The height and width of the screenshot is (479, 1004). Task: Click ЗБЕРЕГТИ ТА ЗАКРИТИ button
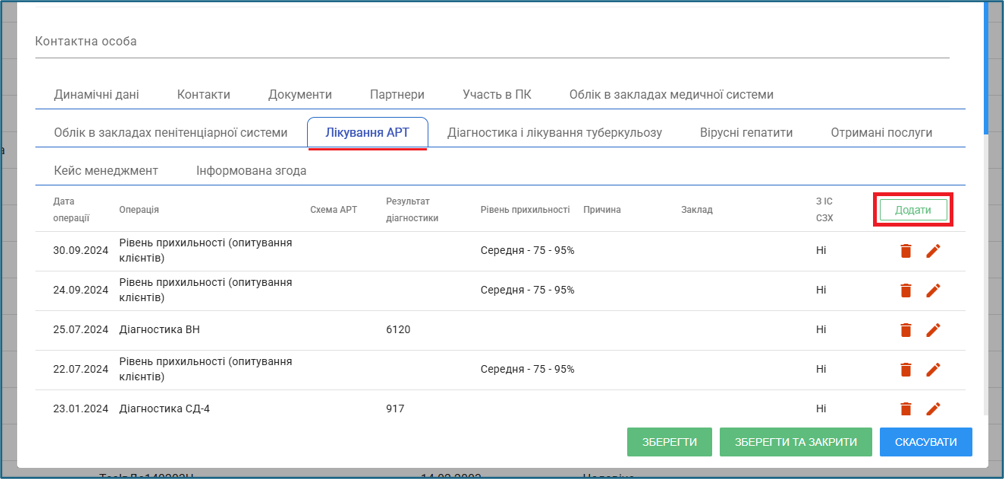pyautogui.click(x=796, y=442)
